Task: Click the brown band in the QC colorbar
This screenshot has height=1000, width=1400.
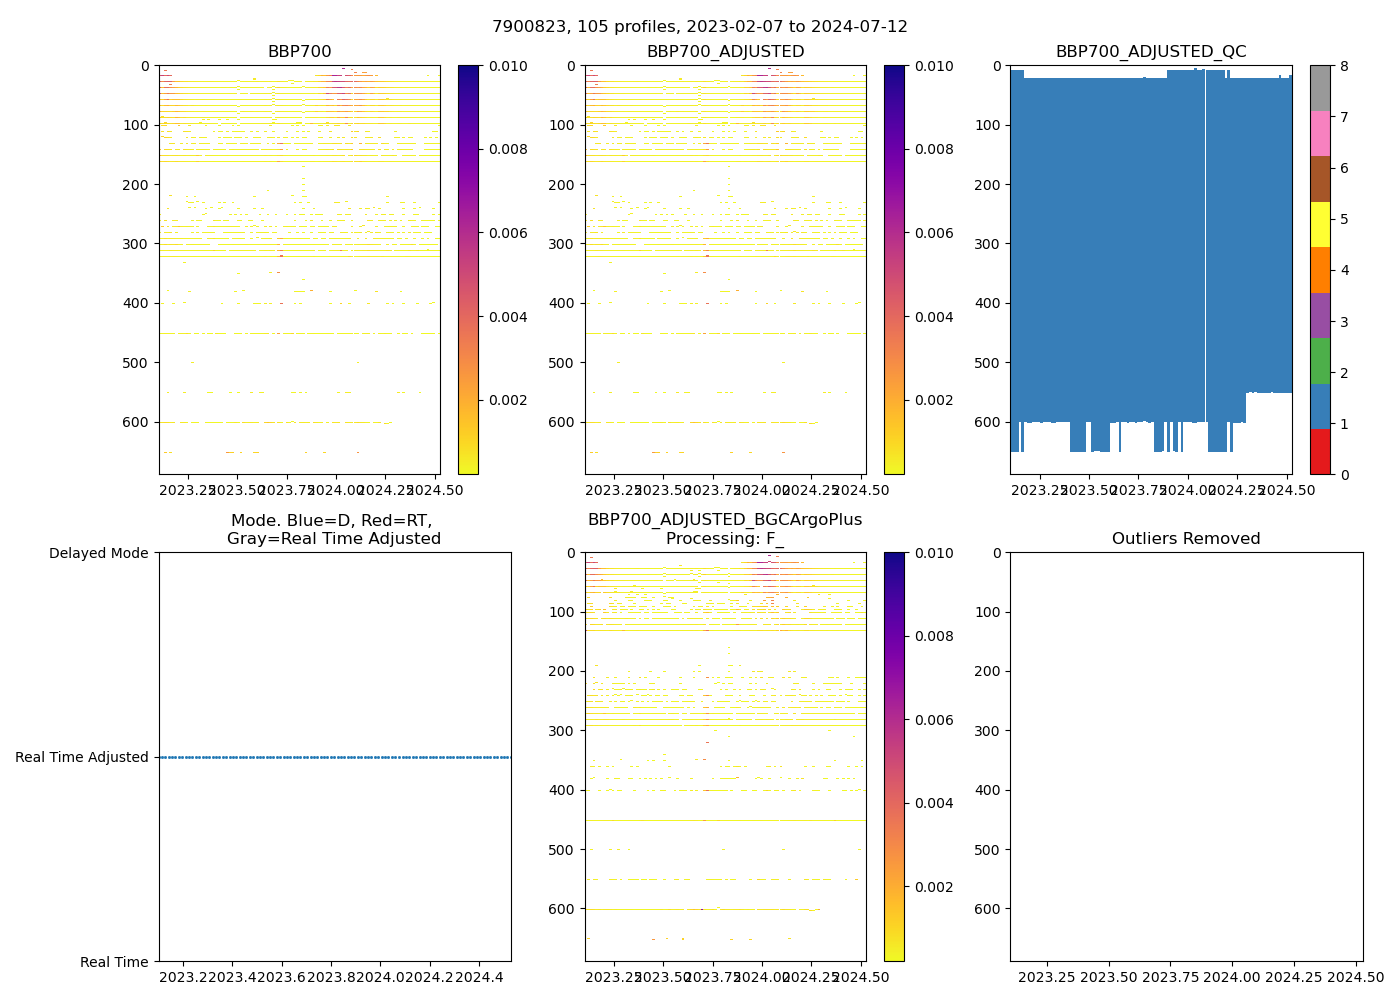Action: [x=1320, y=179]
